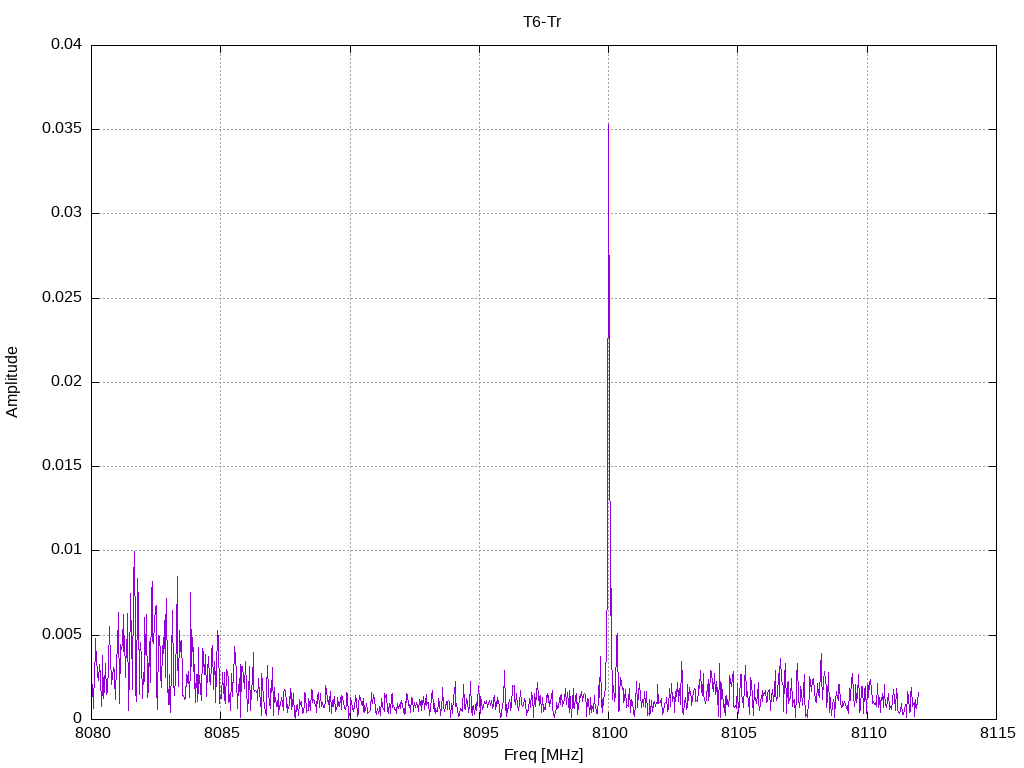Click the tip of the 8100 MHz peak
This screenshot has width=1024, height=768.
[609, 123]
